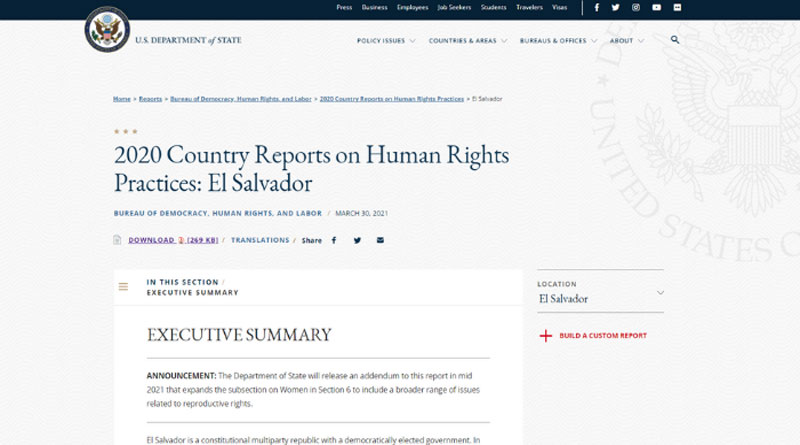Click the March 30, 2021 date text
800x445 pixels.
coord(361,213)
